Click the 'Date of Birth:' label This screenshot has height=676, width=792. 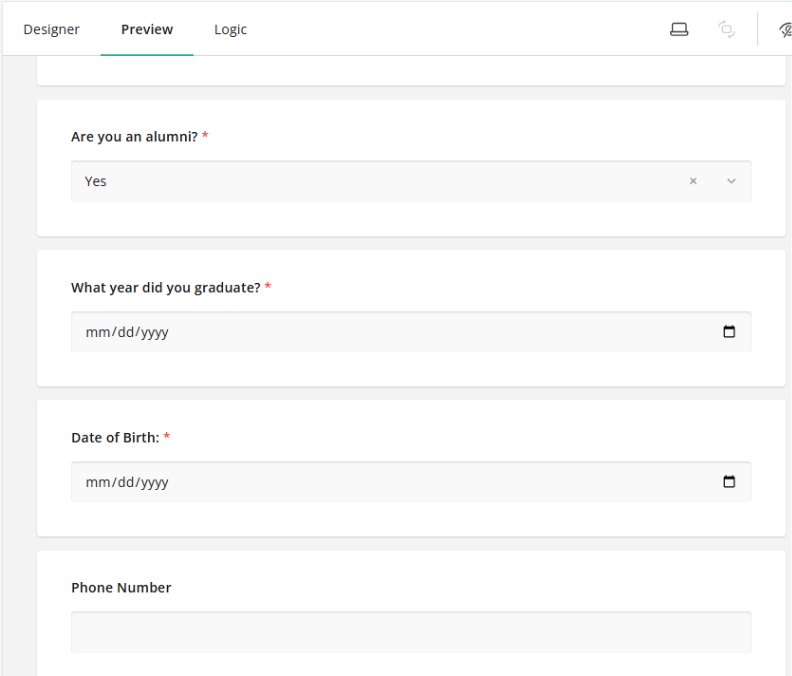(115, 438)
